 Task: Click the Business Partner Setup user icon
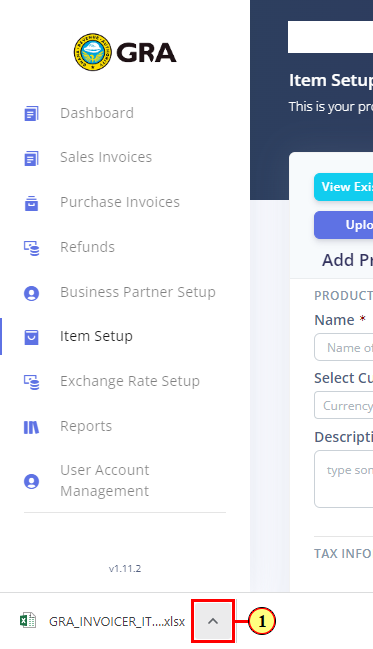[x=31, y=293]
